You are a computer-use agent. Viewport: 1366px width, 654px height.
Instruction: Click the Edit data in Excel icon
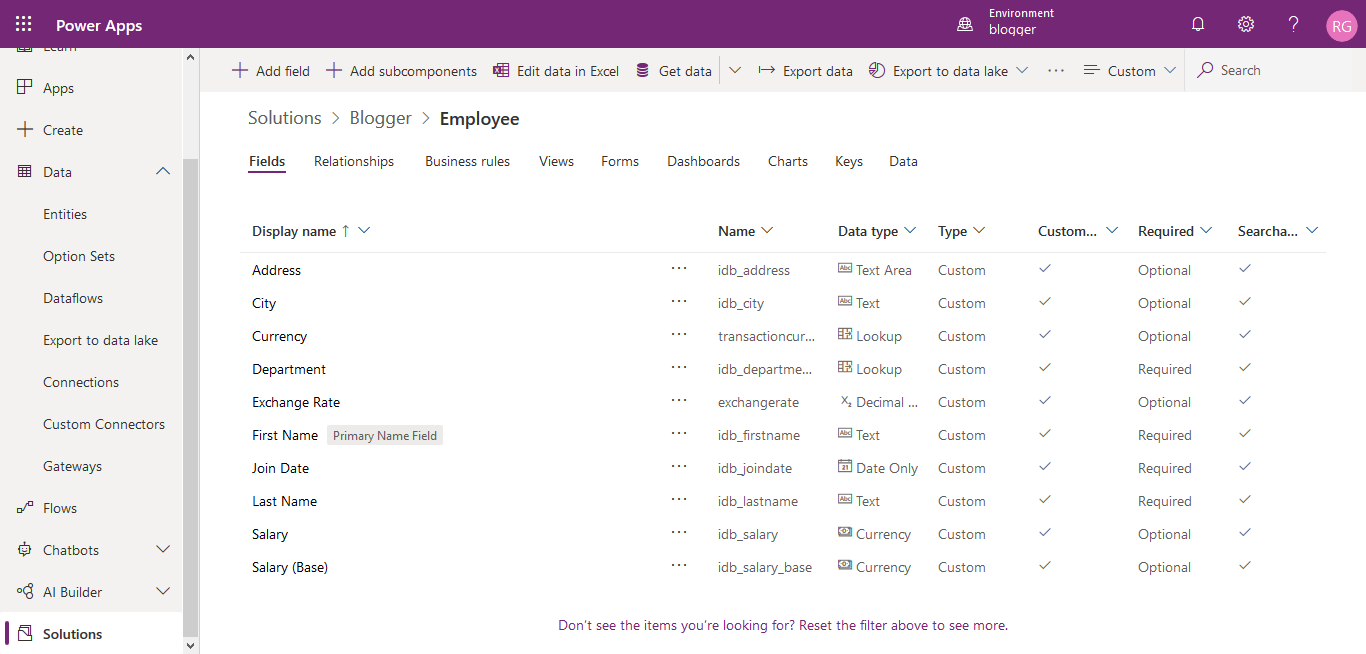502,71
